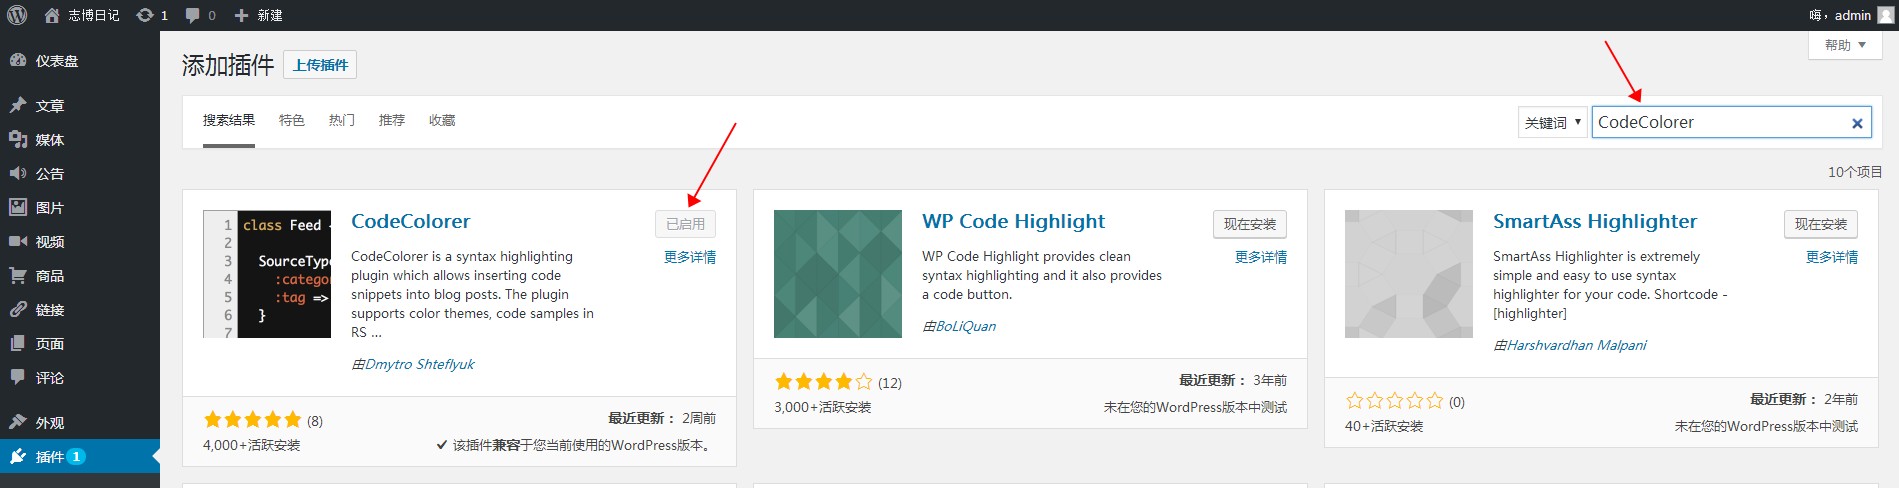
Task: Click the updates refresh icon
Action: coord(145,15)
